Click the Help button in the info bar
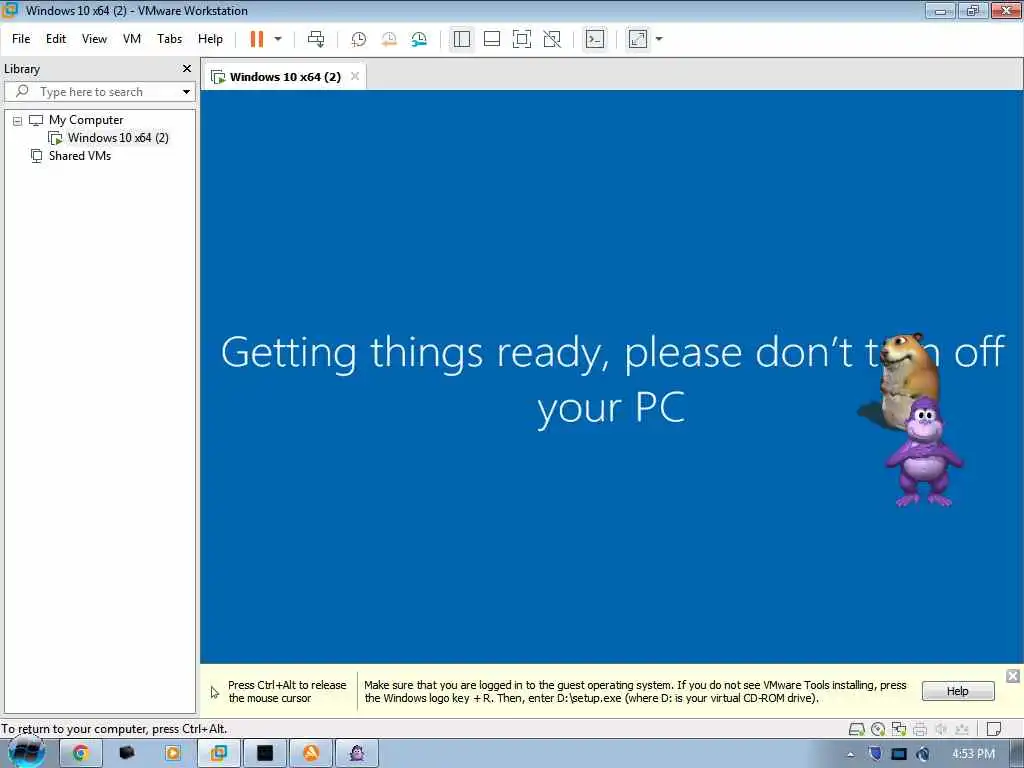 click(957, 691)
